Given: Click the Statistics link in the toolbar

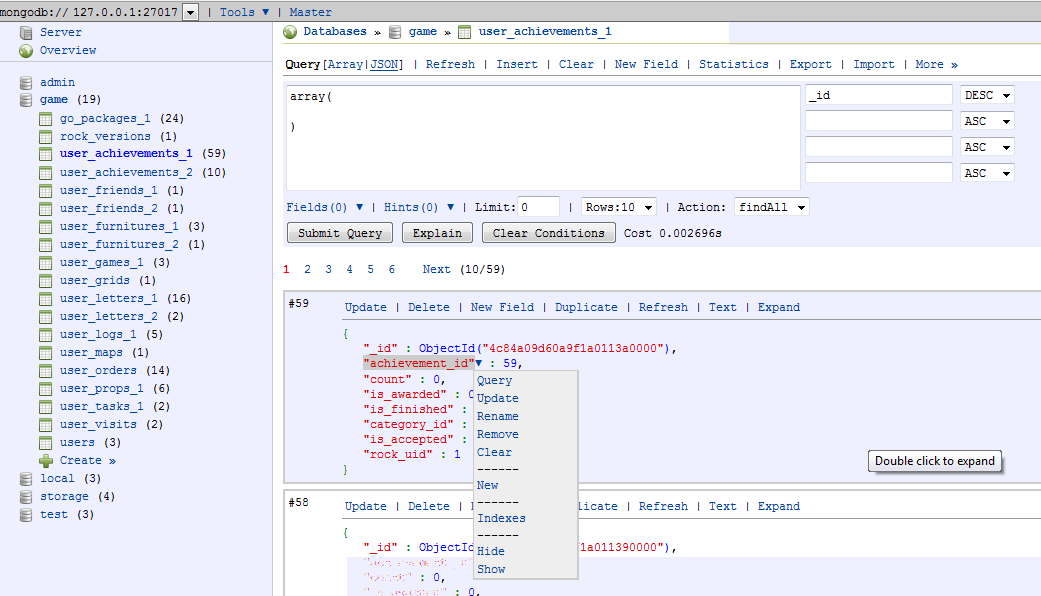Looking at the screenshot, I should pyautogui.click(x=734, y=64).
